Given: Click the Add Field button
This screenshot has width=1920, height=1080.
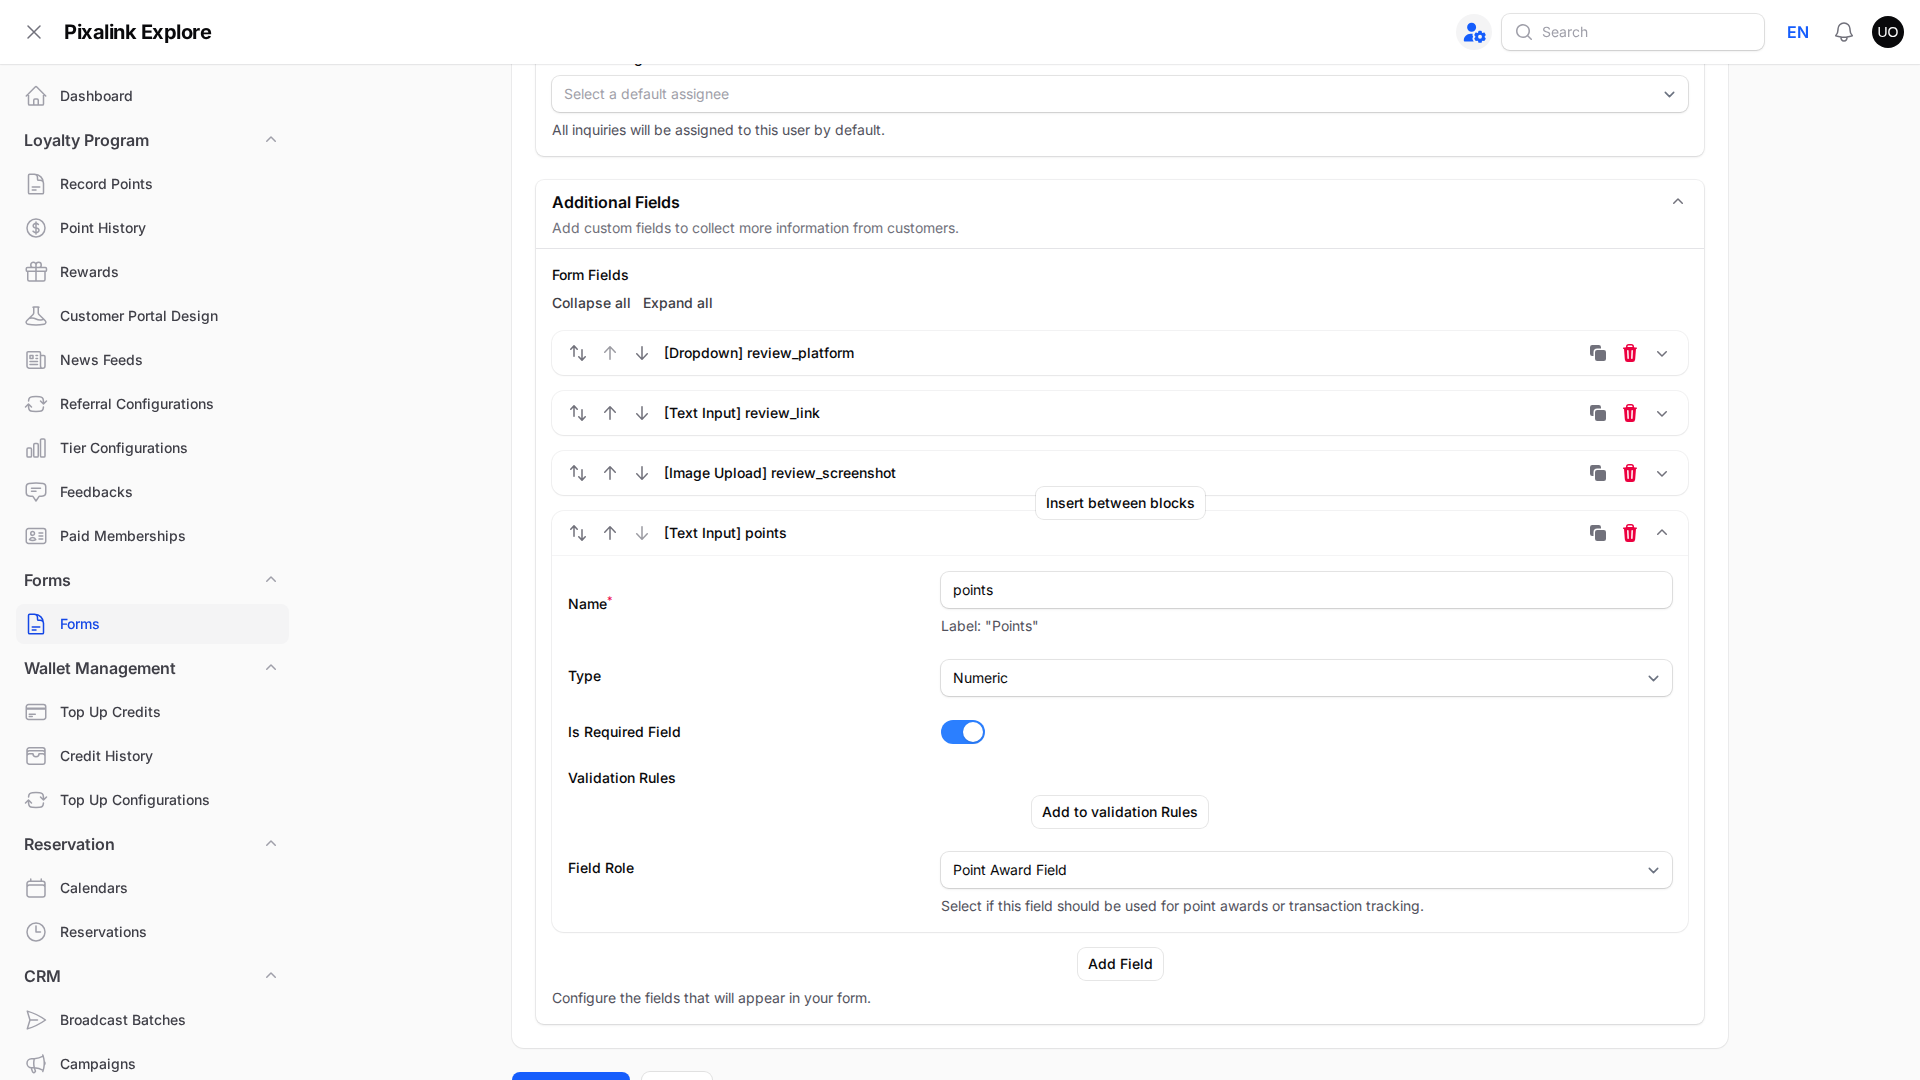Looking at the screenshot, I should pos(1120,964).
